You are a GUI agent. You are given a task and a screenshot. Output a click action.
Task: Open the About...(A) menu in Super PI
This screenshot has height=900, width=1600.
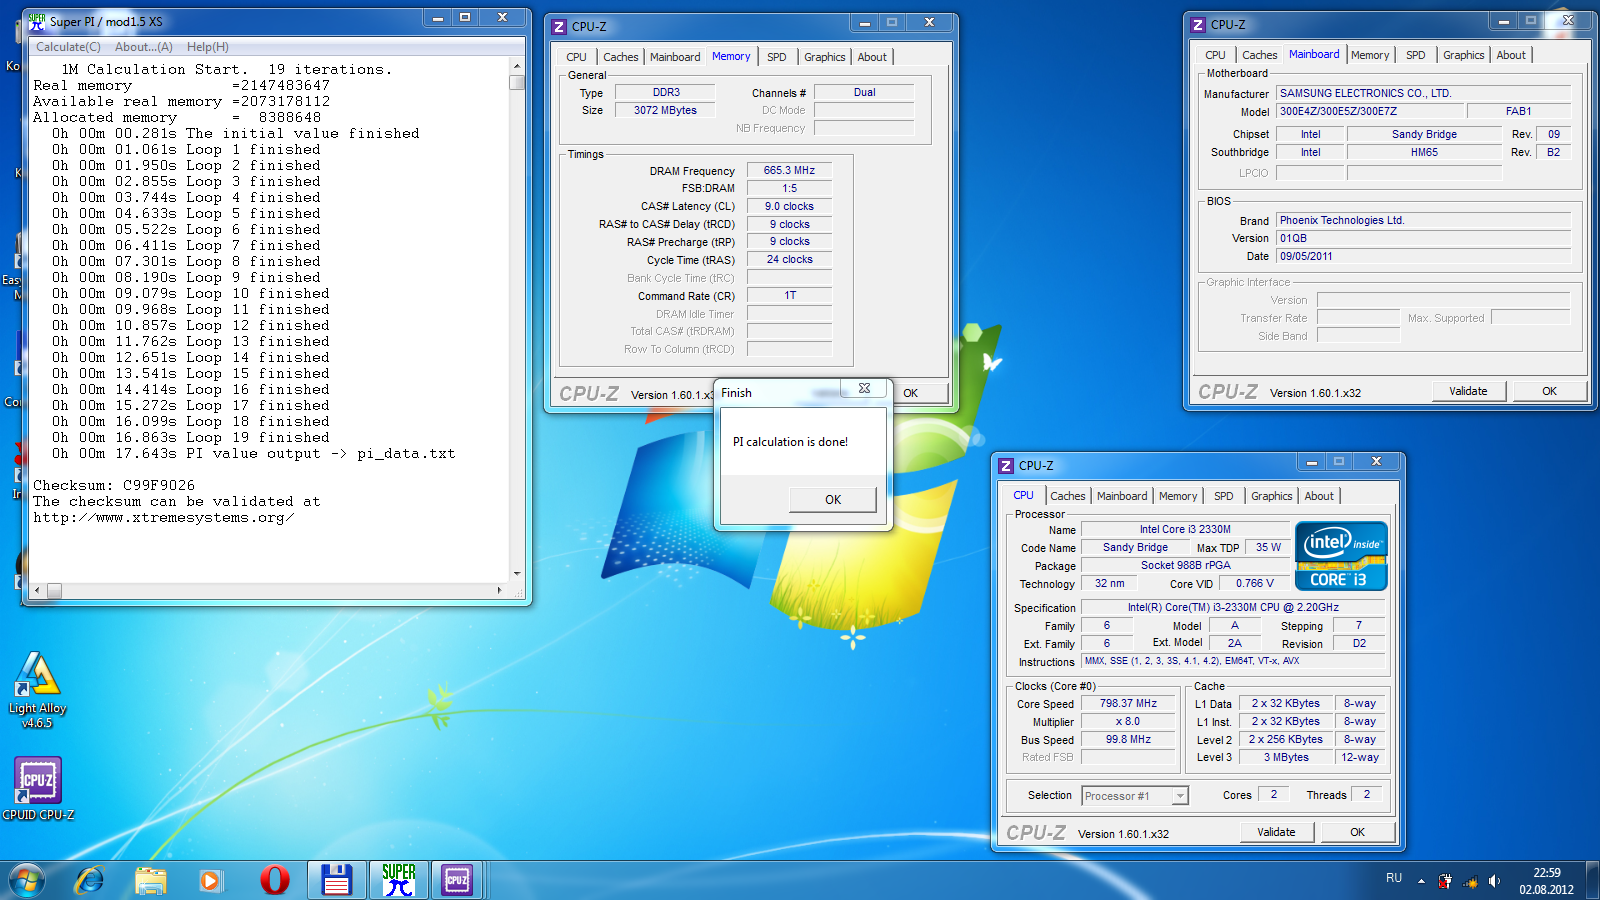pyautogui.click(x=144, y=47)
